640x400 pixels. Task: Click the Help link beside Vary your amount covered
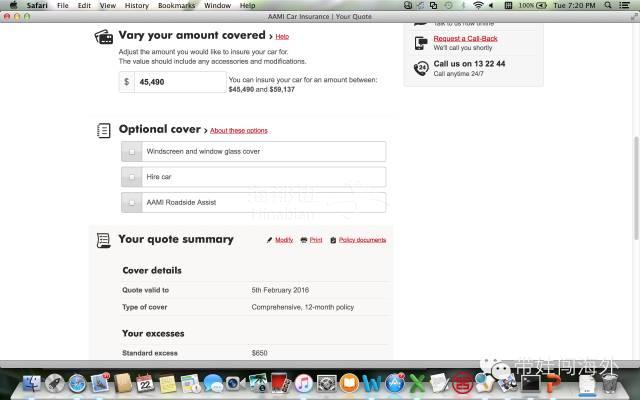[282, 36]
